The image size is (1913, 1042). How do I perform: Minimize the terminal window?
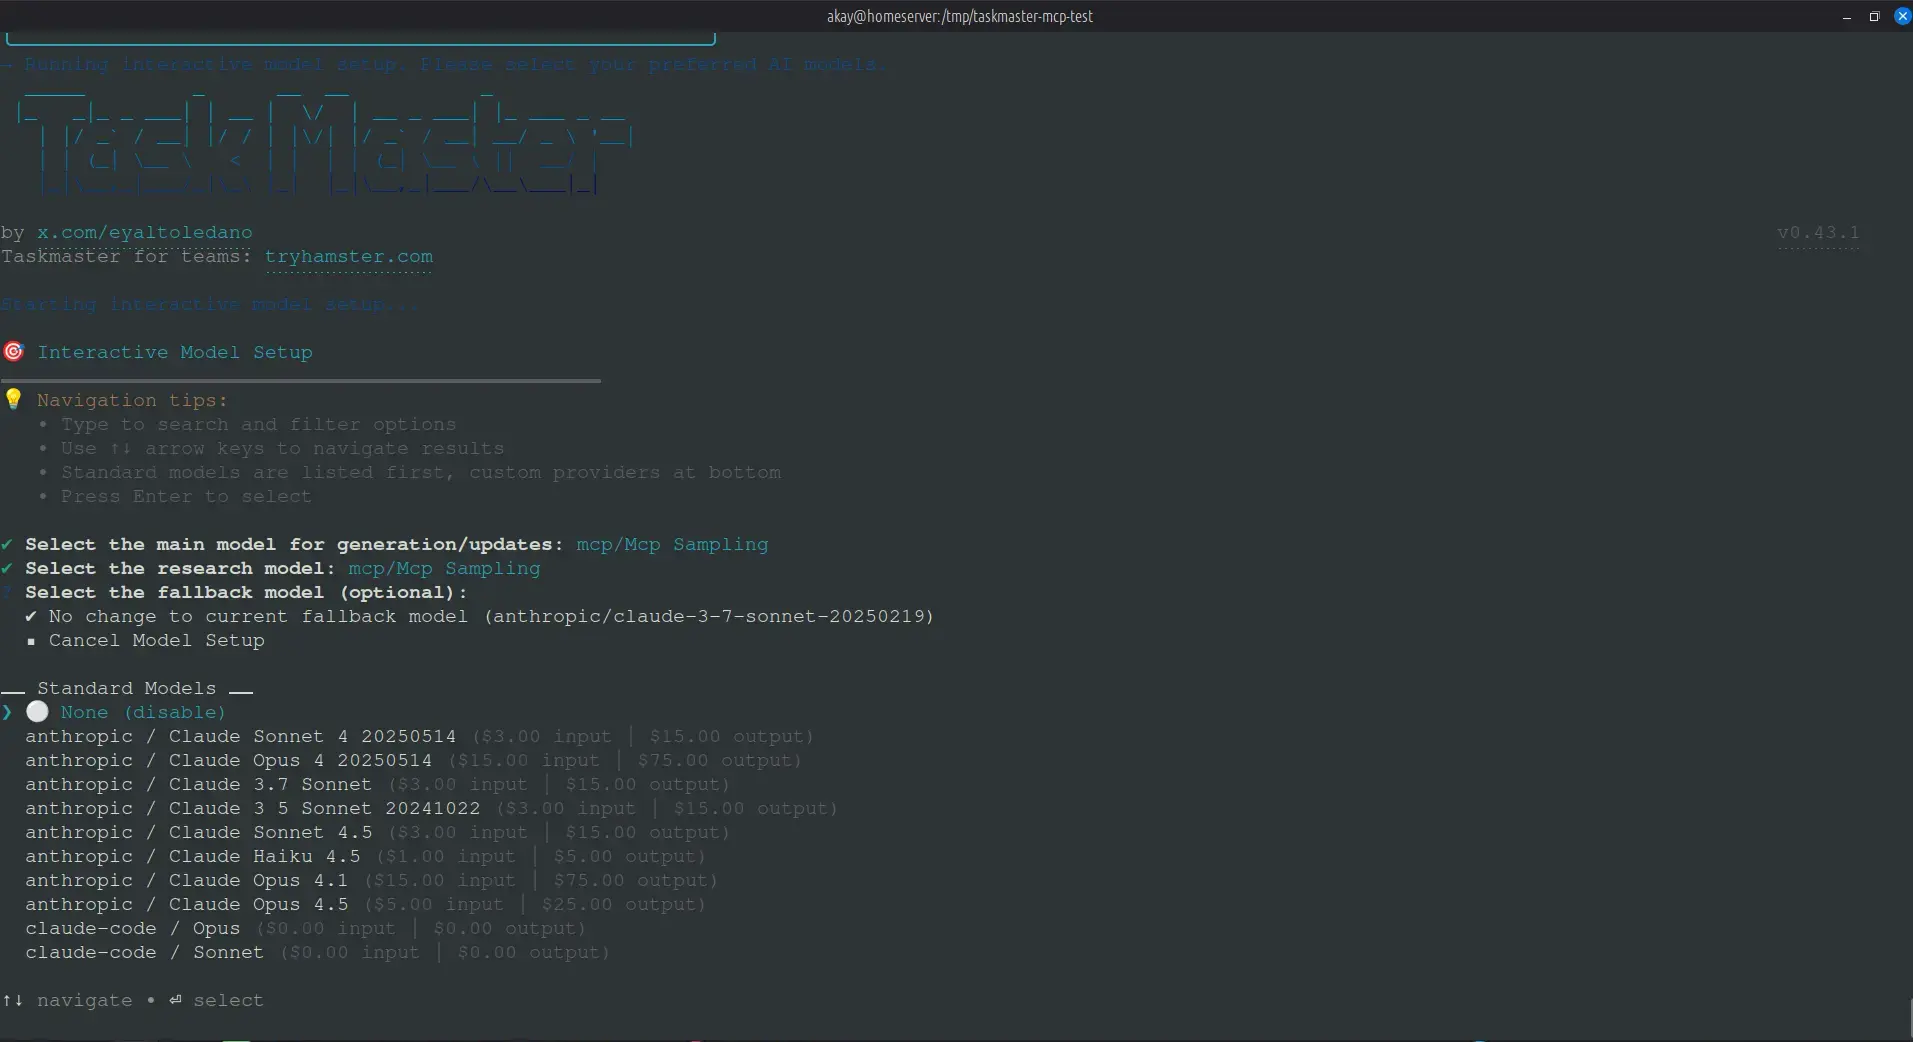click(x=1847, y=16)
